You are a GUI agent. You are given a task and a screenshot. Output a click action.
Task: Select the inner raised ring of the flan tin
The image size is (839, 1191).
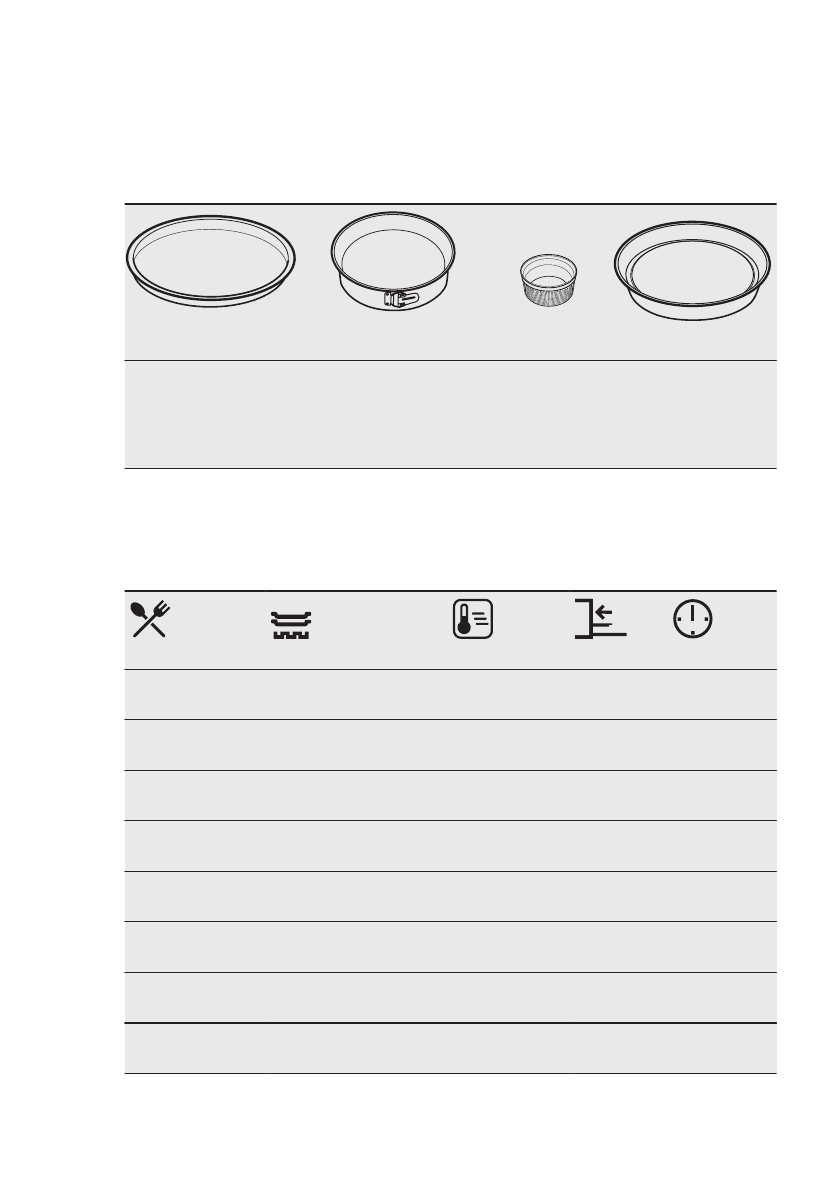click(x=691, y=272)
